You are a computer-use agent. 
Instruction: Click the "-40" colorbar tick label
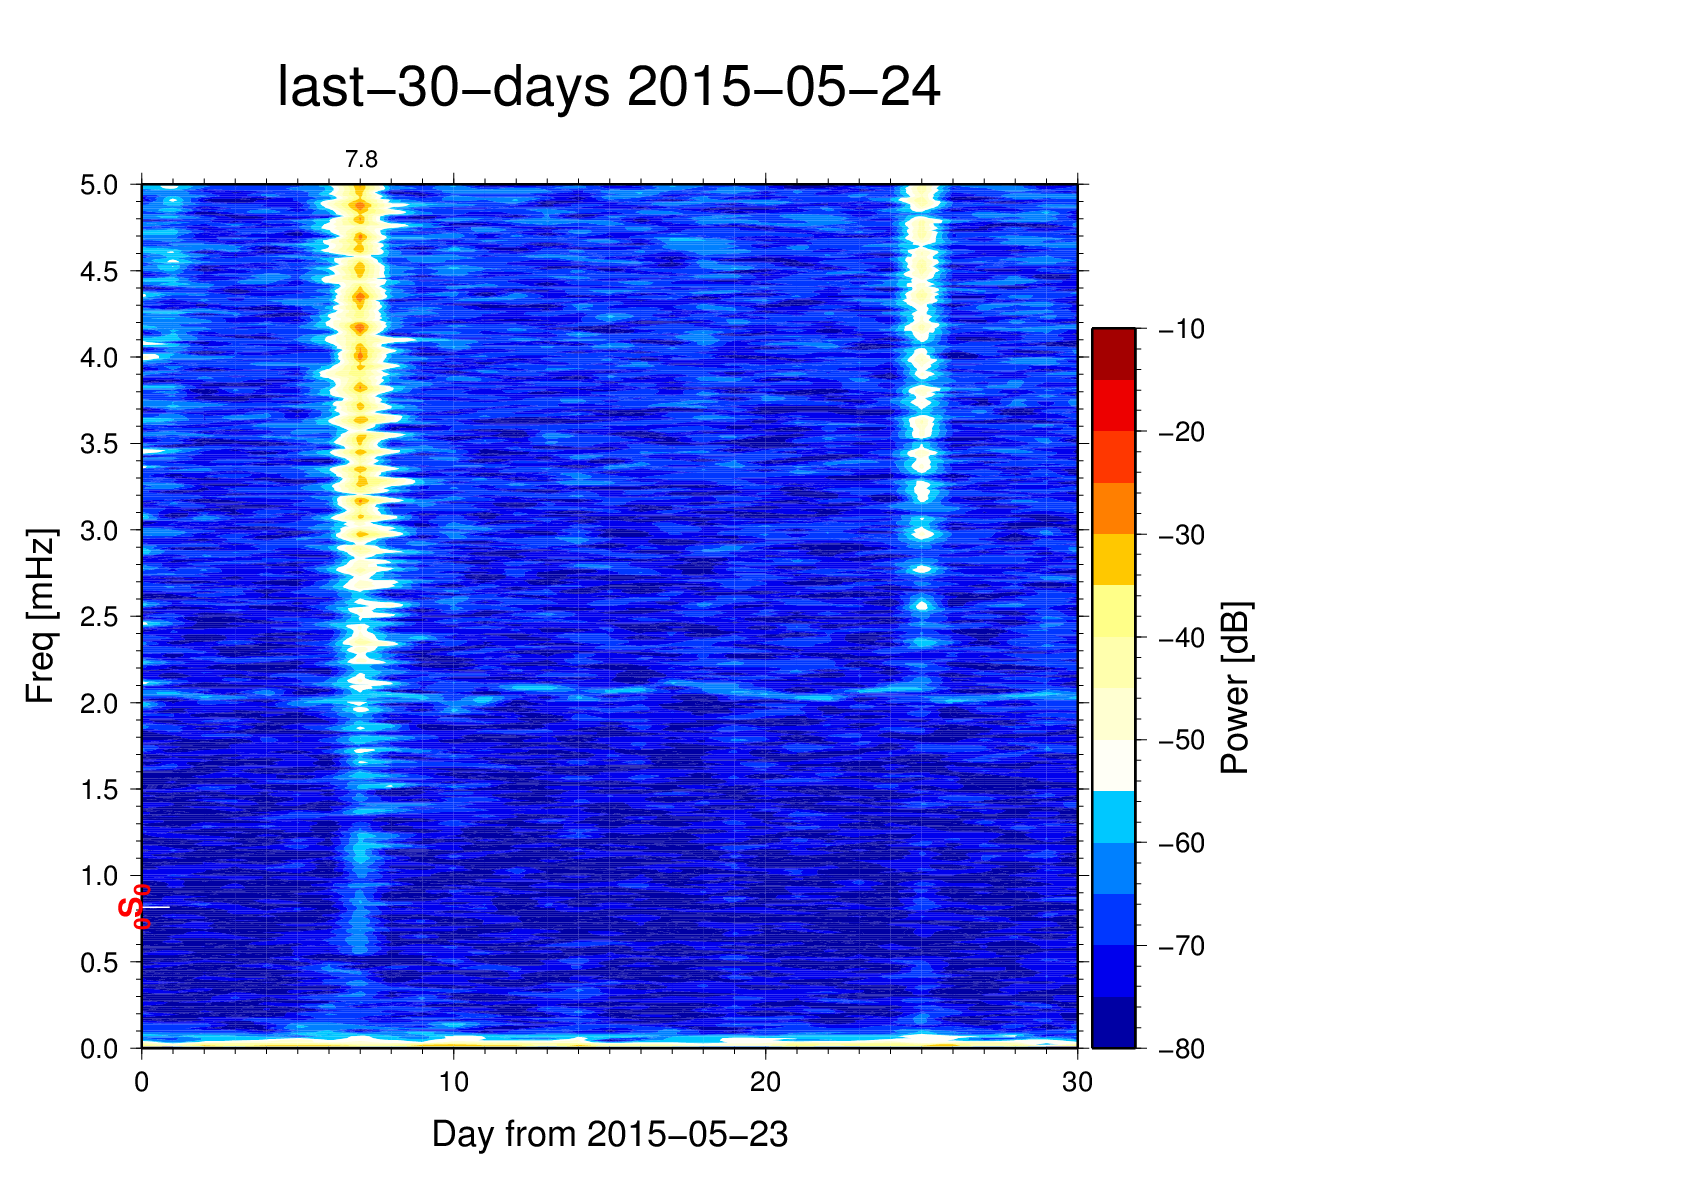pos(1180,638)
